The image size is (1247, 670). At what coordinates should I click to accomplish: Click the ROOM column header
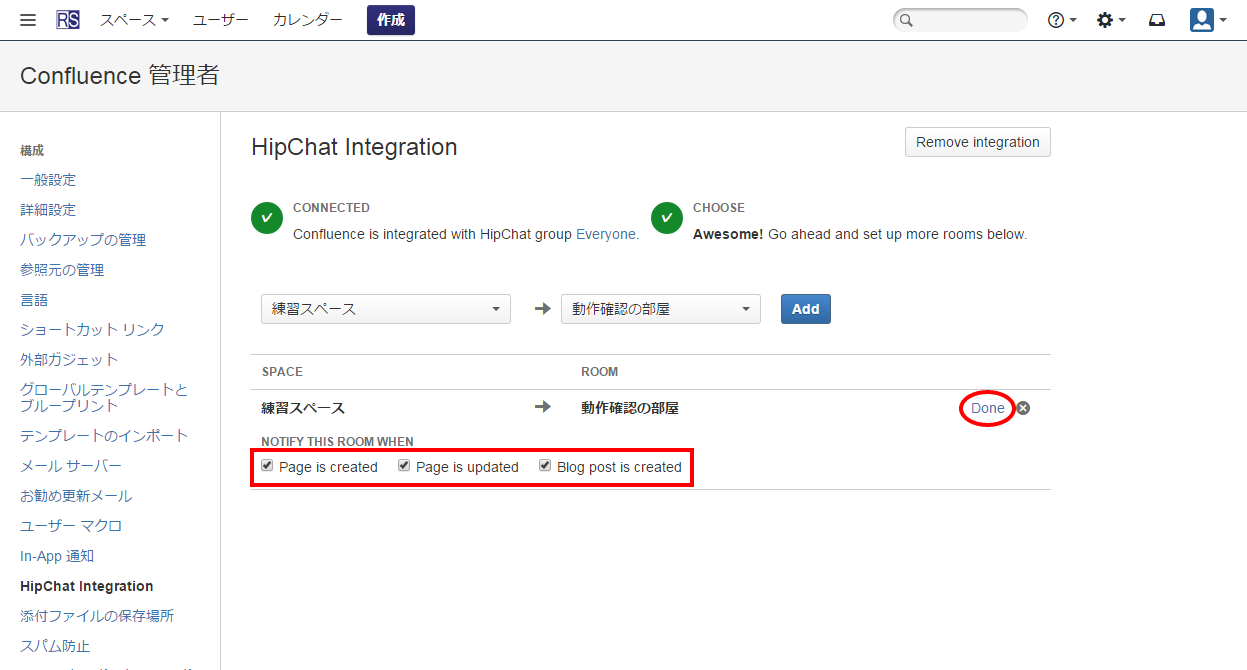point(600,372)
